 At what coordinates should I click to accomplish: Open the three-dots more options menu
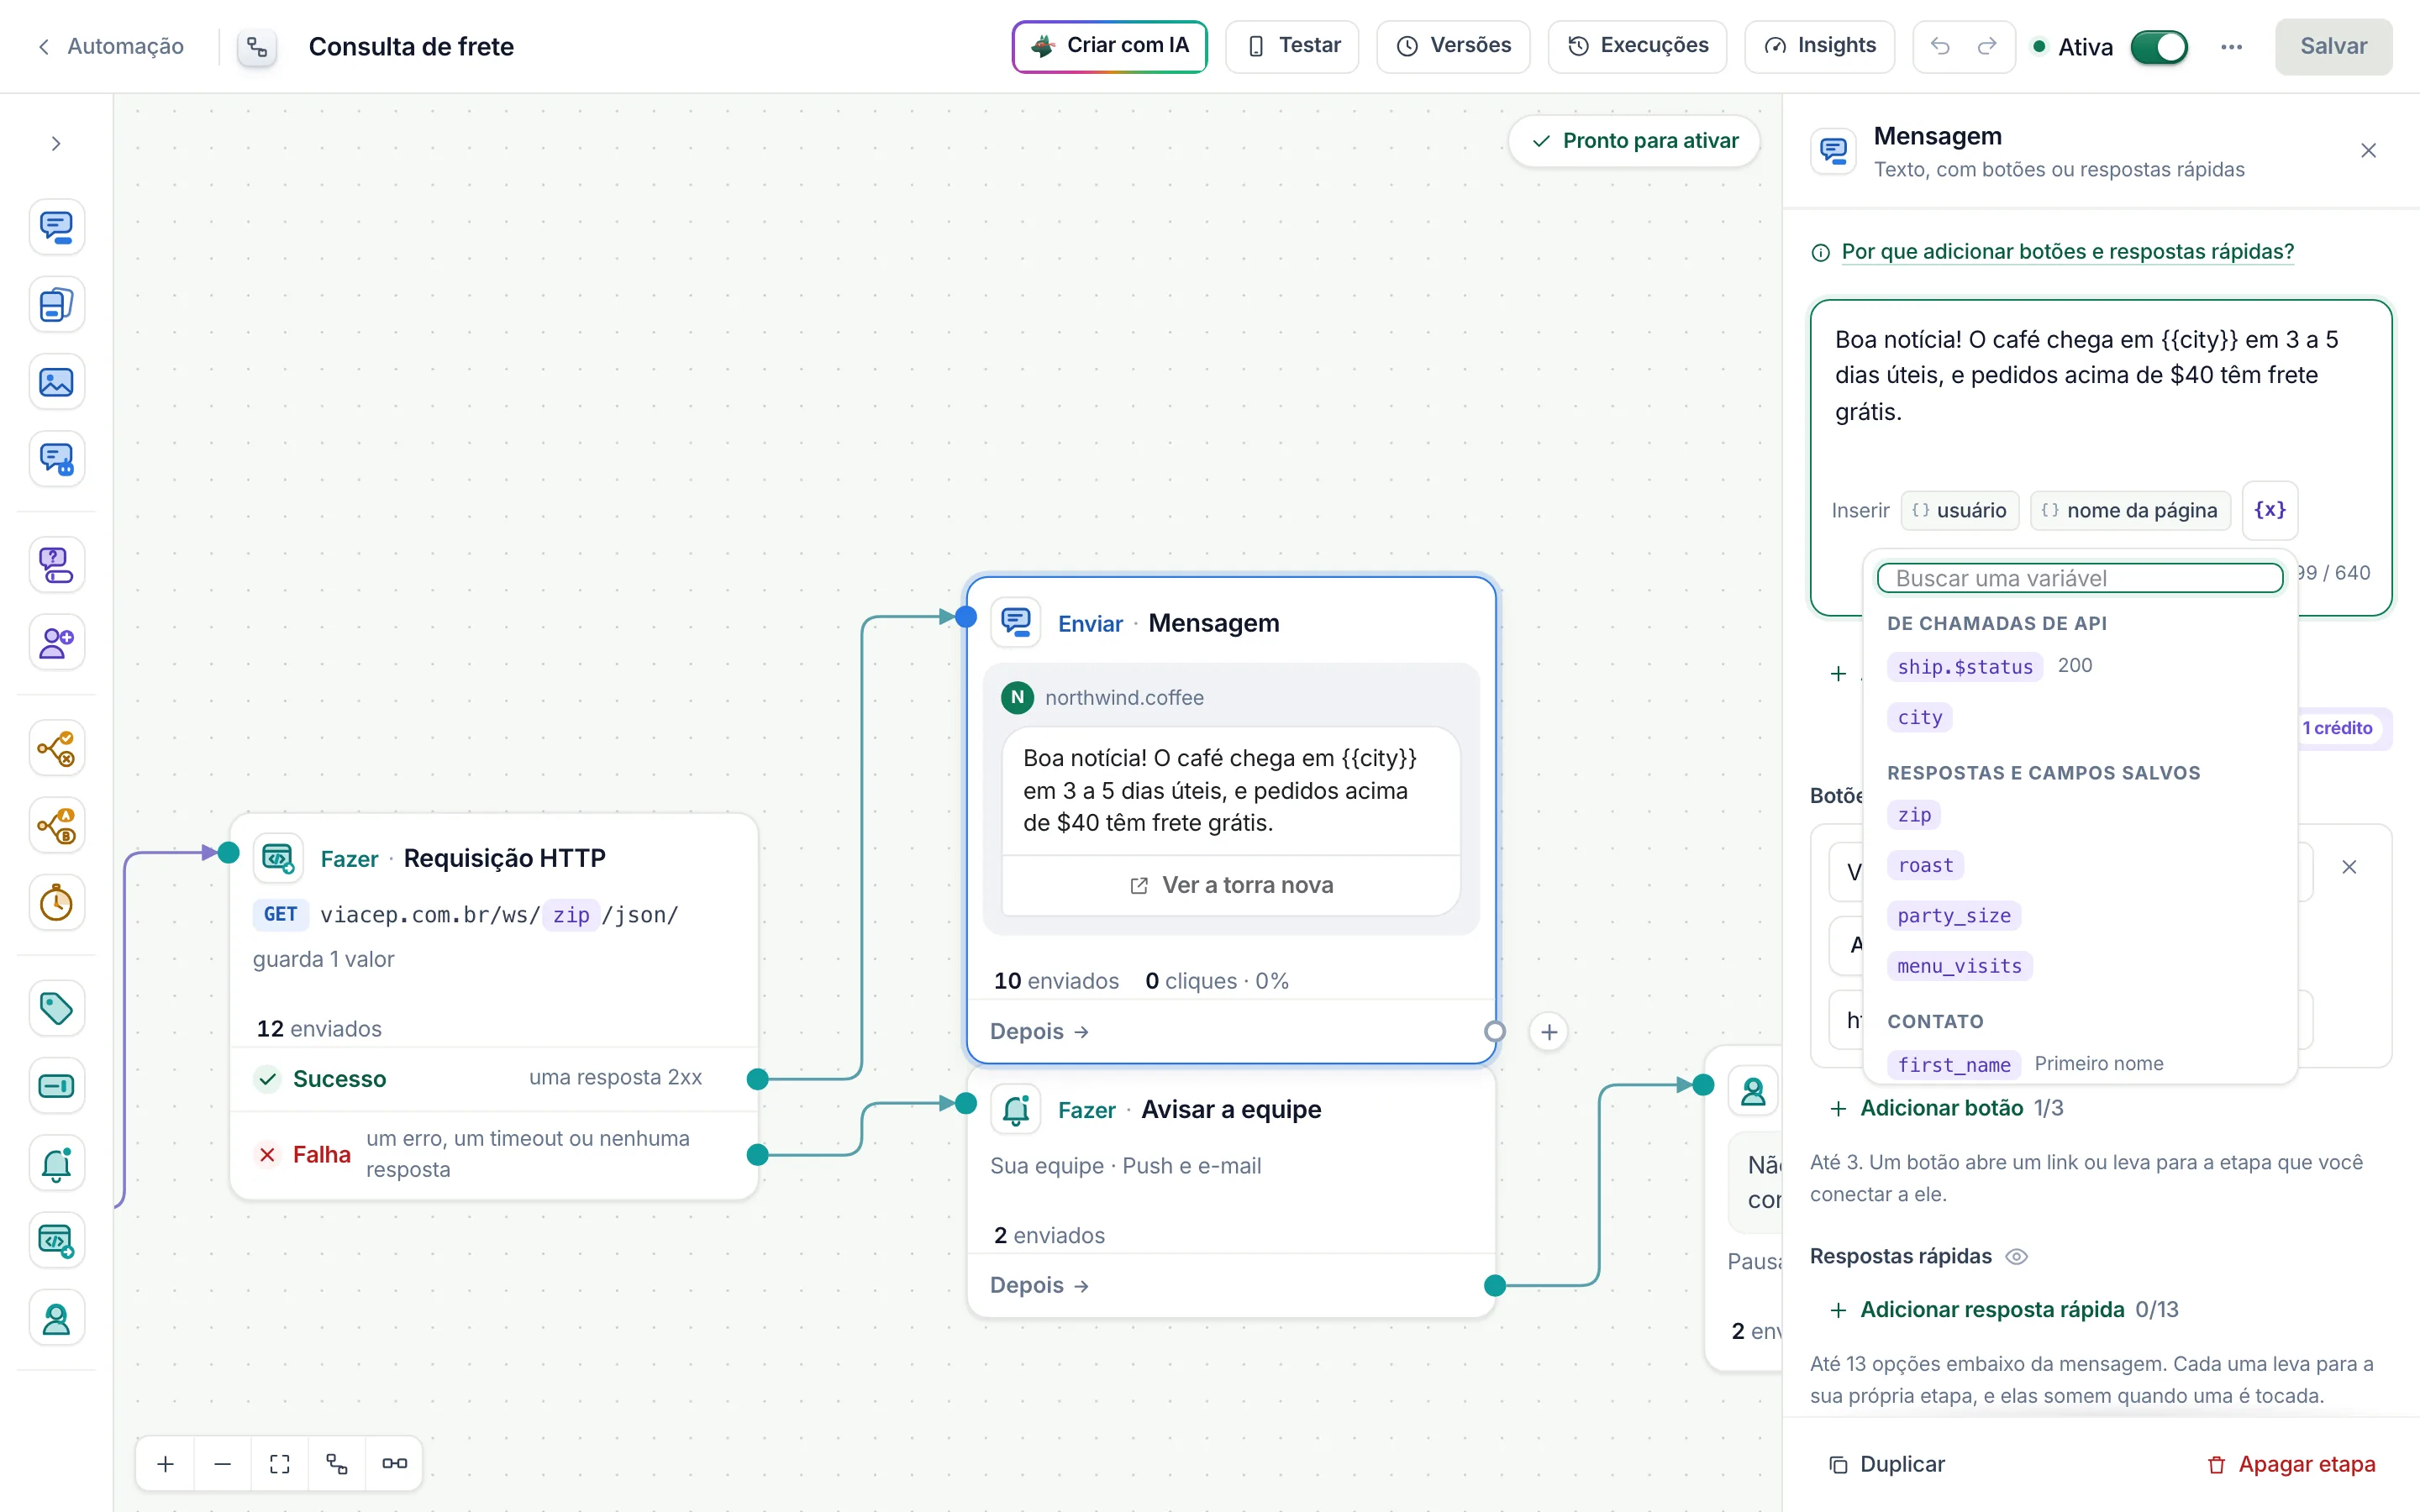(x=2231, y=47)
